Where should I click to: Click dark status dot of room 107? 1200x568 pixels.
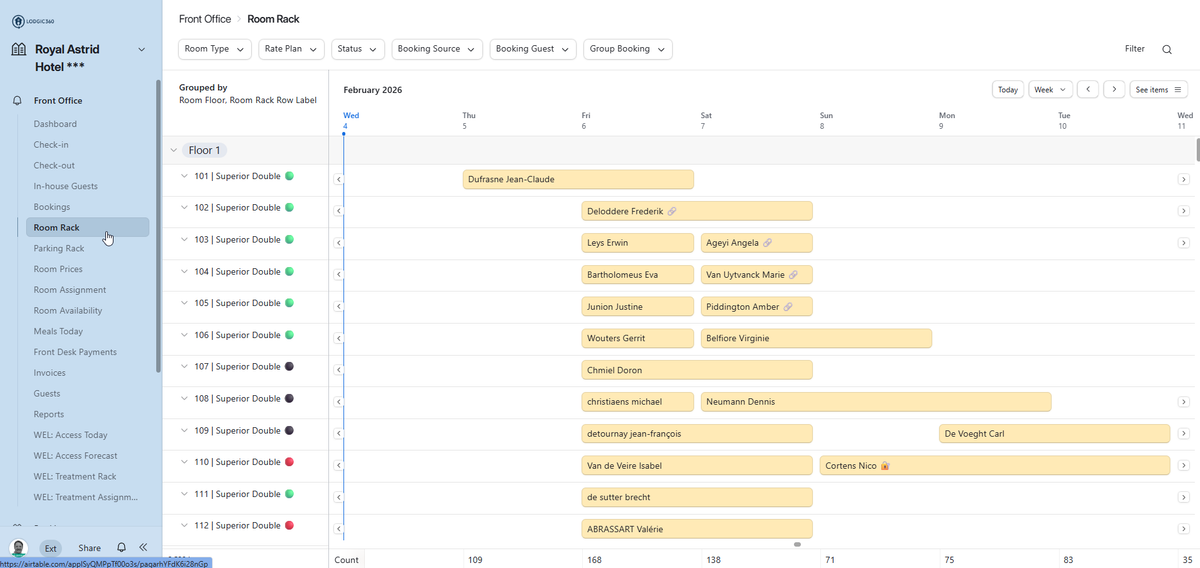pyautogui.click(x=289, y=367)
